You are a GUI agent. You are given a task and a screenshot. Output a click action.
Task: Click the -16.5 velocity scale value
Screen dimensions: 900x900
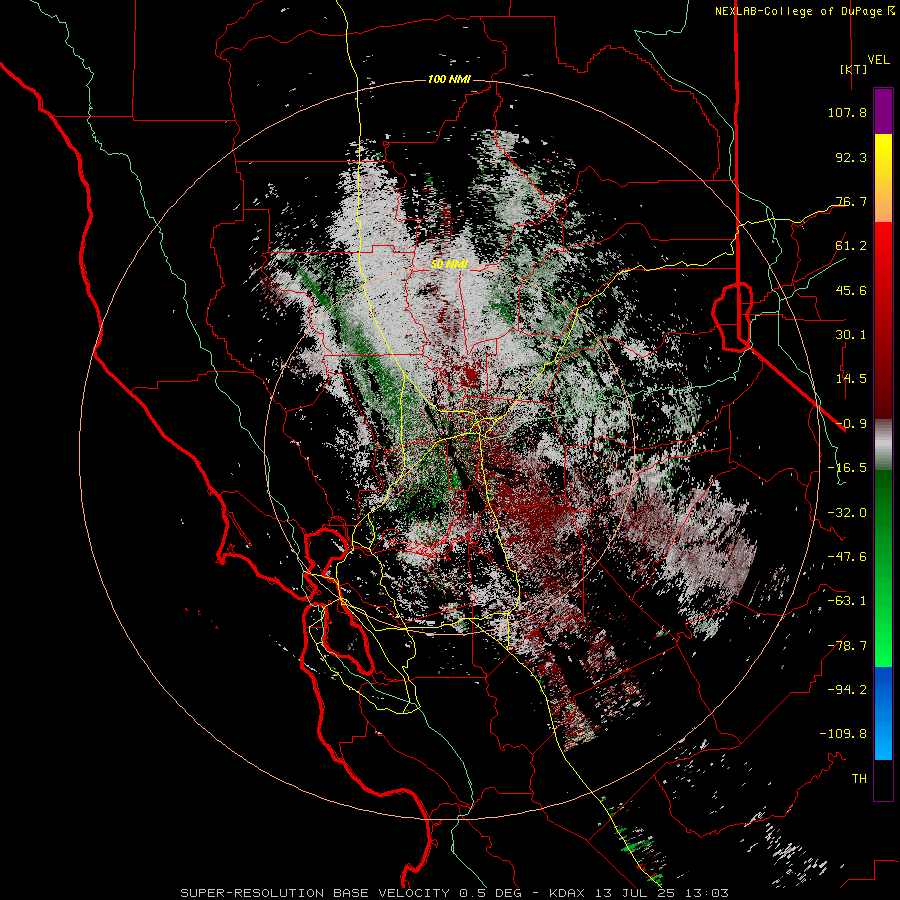847,468
